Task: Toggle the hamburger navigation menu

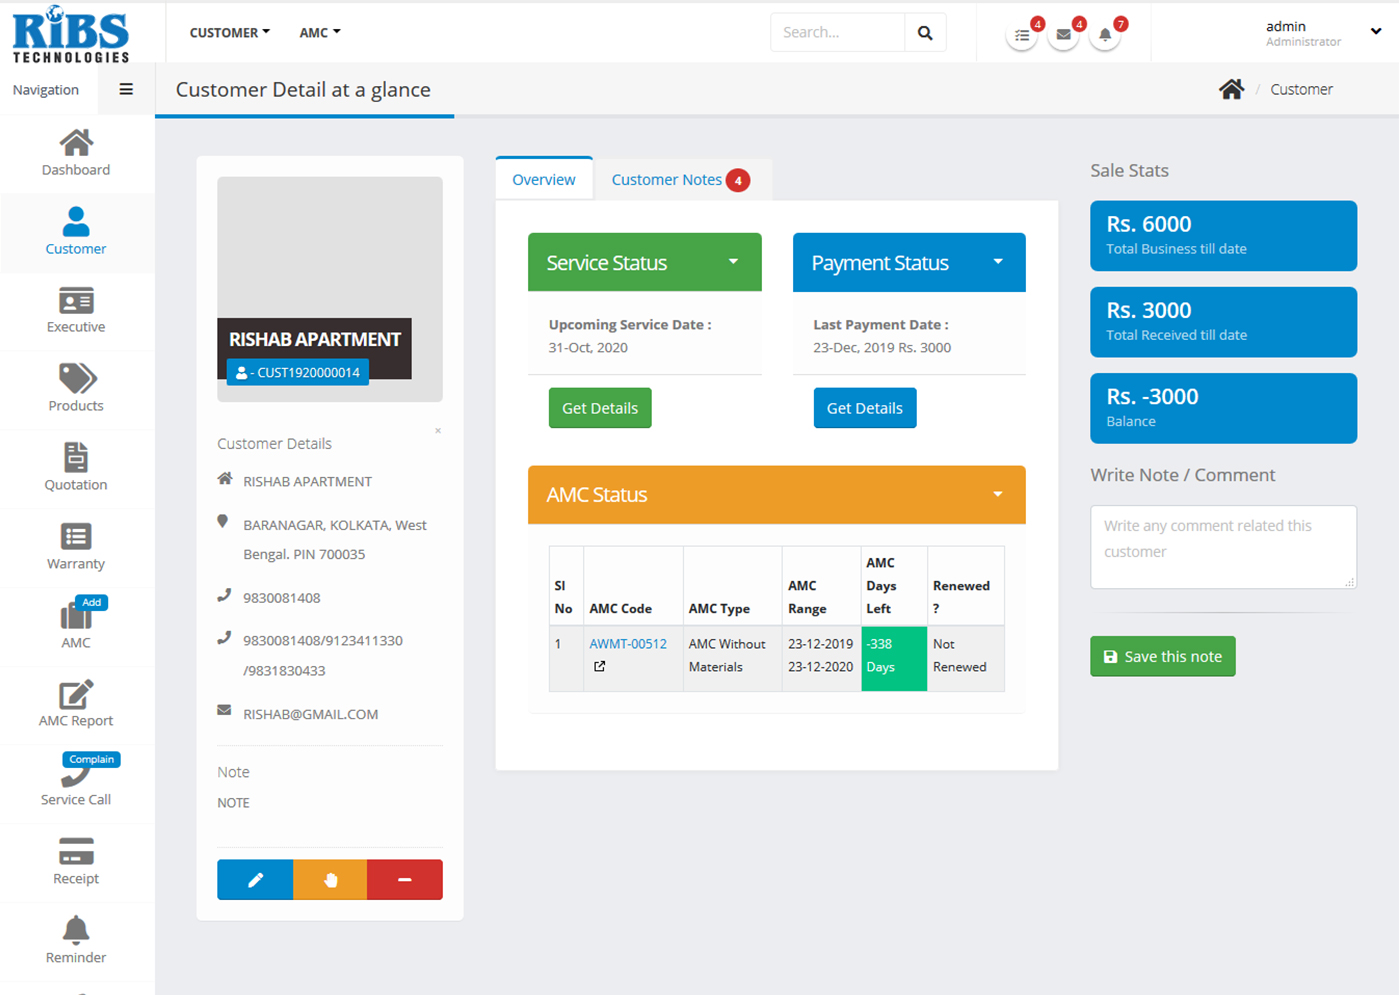Action: pos(126,89)
